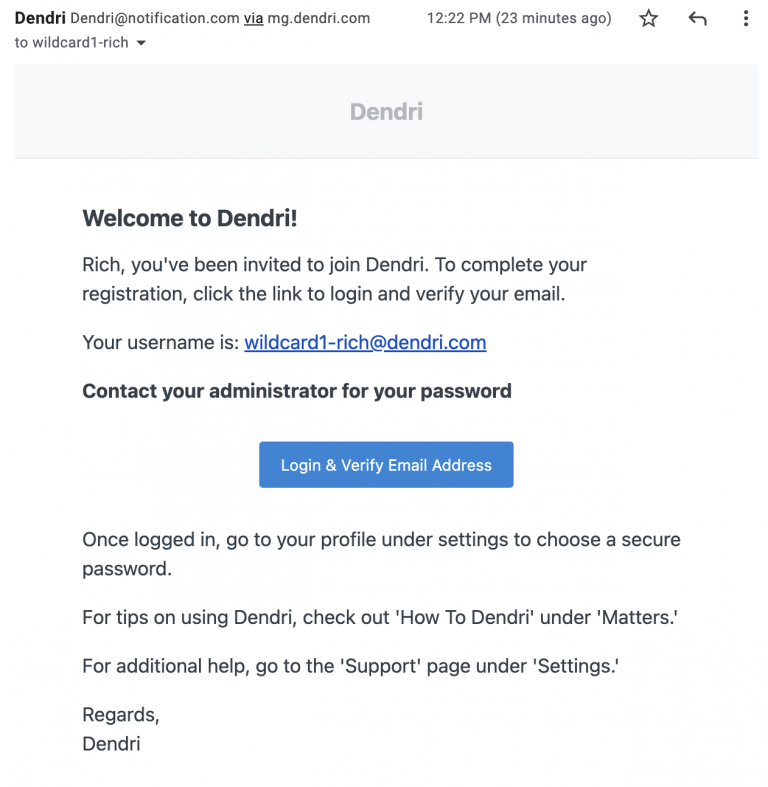The height and width of the screenshot is (787, 768).
Task: Click Login & Verify Email Address button
Action: pos(386,465)
